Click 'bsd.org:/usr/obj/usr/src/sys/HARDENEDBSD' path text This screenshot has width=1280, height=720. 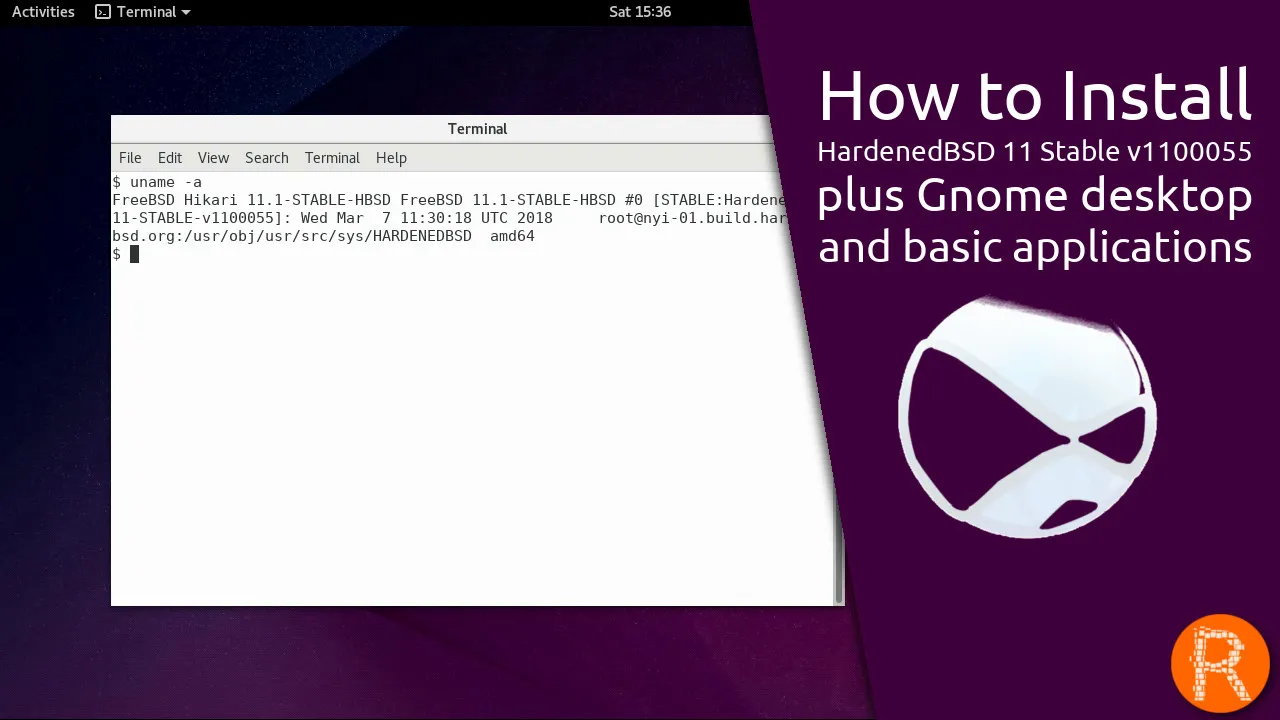coord(292,236)
